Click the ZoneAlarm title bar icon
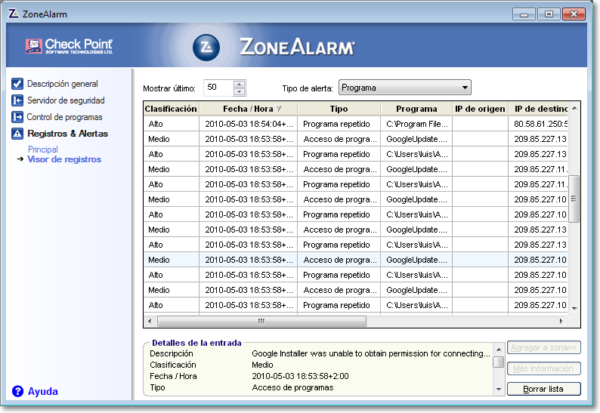The image size is (600, 413). tap(13, 14)
